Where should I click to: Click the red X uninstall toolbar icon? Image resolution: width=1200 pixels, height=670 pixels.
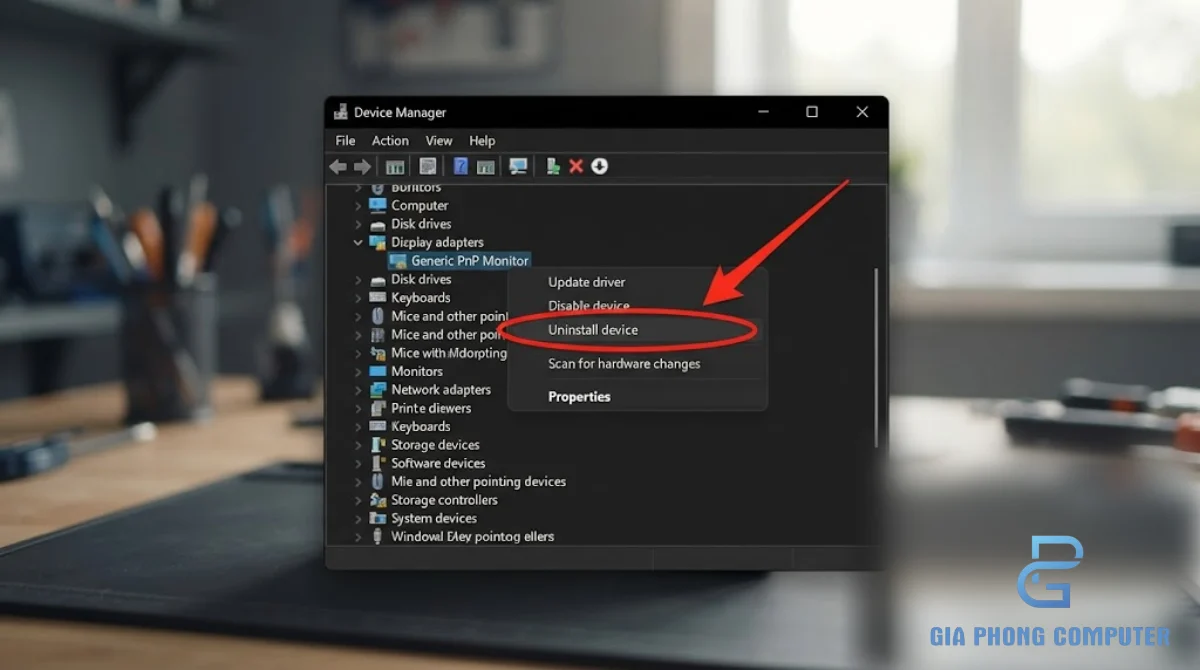click(576, 166)
